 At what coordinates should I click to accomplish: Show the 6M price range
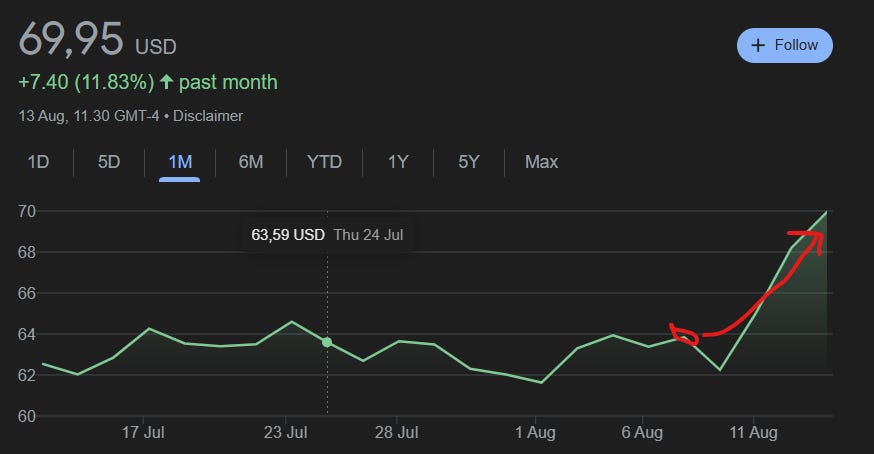[251, 162]
